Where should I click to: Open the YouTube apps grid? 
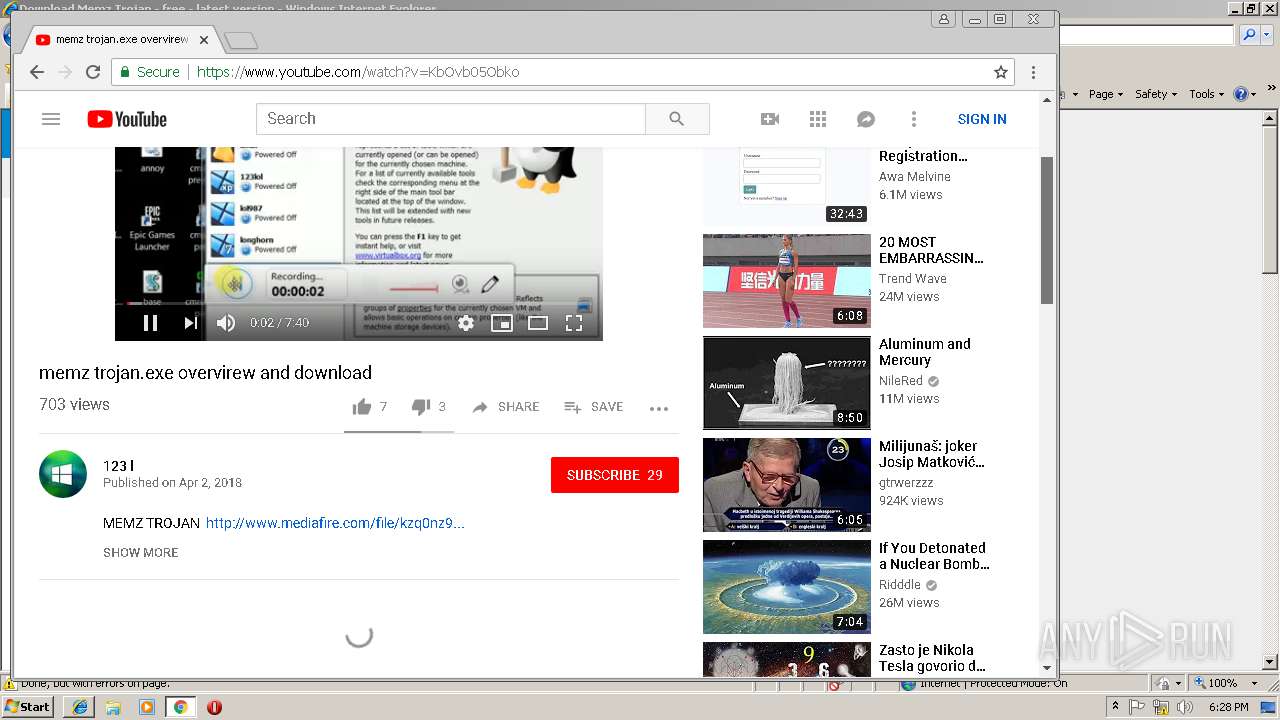(818, 119)
